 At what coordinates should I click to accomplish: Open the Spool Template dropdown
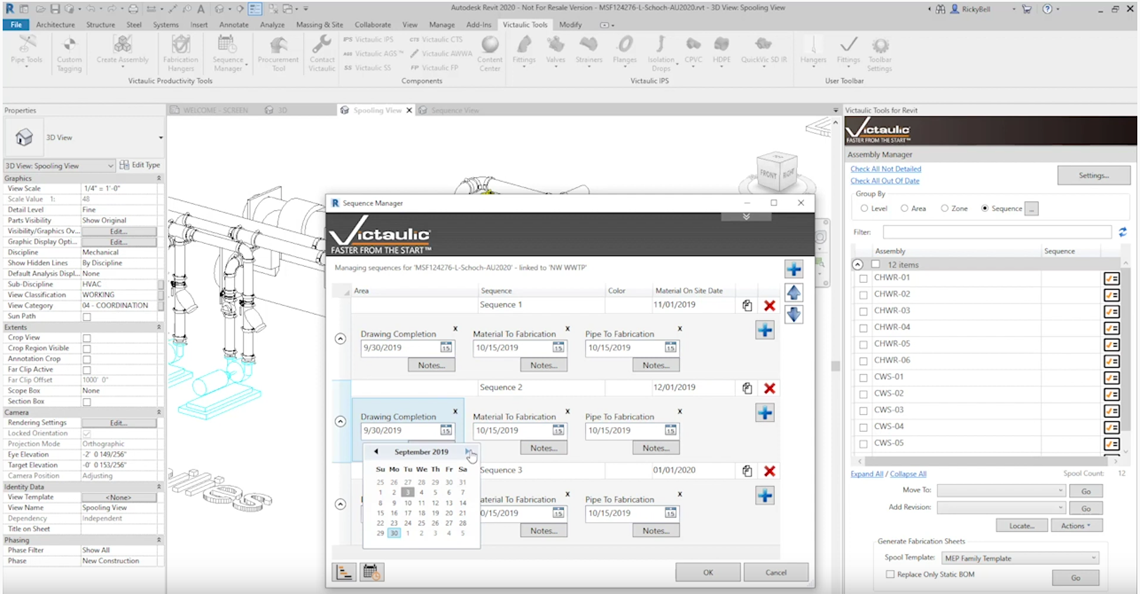[1020, 558]
